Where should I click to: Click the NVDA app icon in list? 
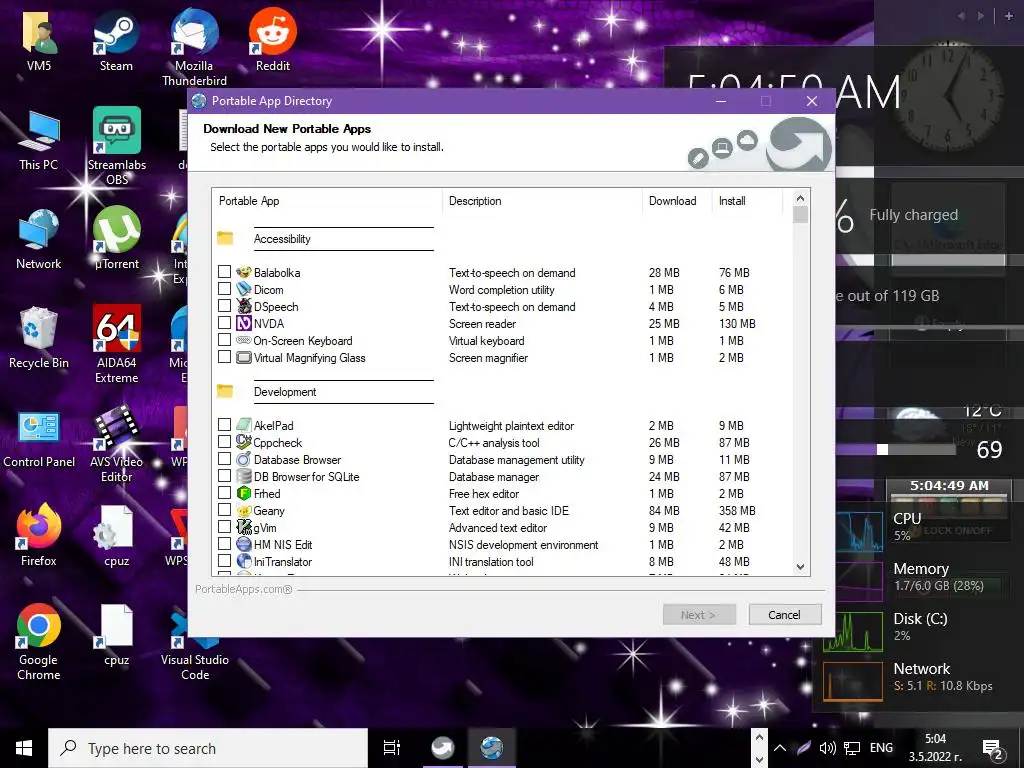click(244, 323)
